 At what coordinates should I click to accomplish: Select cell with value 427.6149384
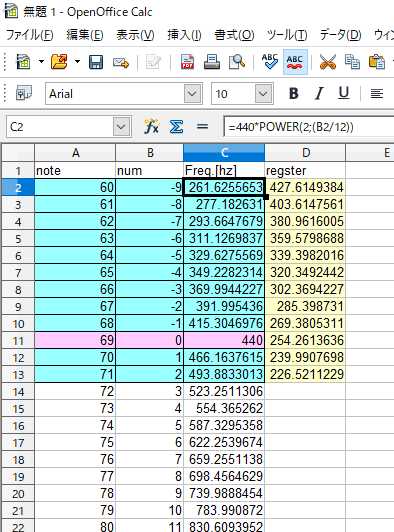pos(305,187)
